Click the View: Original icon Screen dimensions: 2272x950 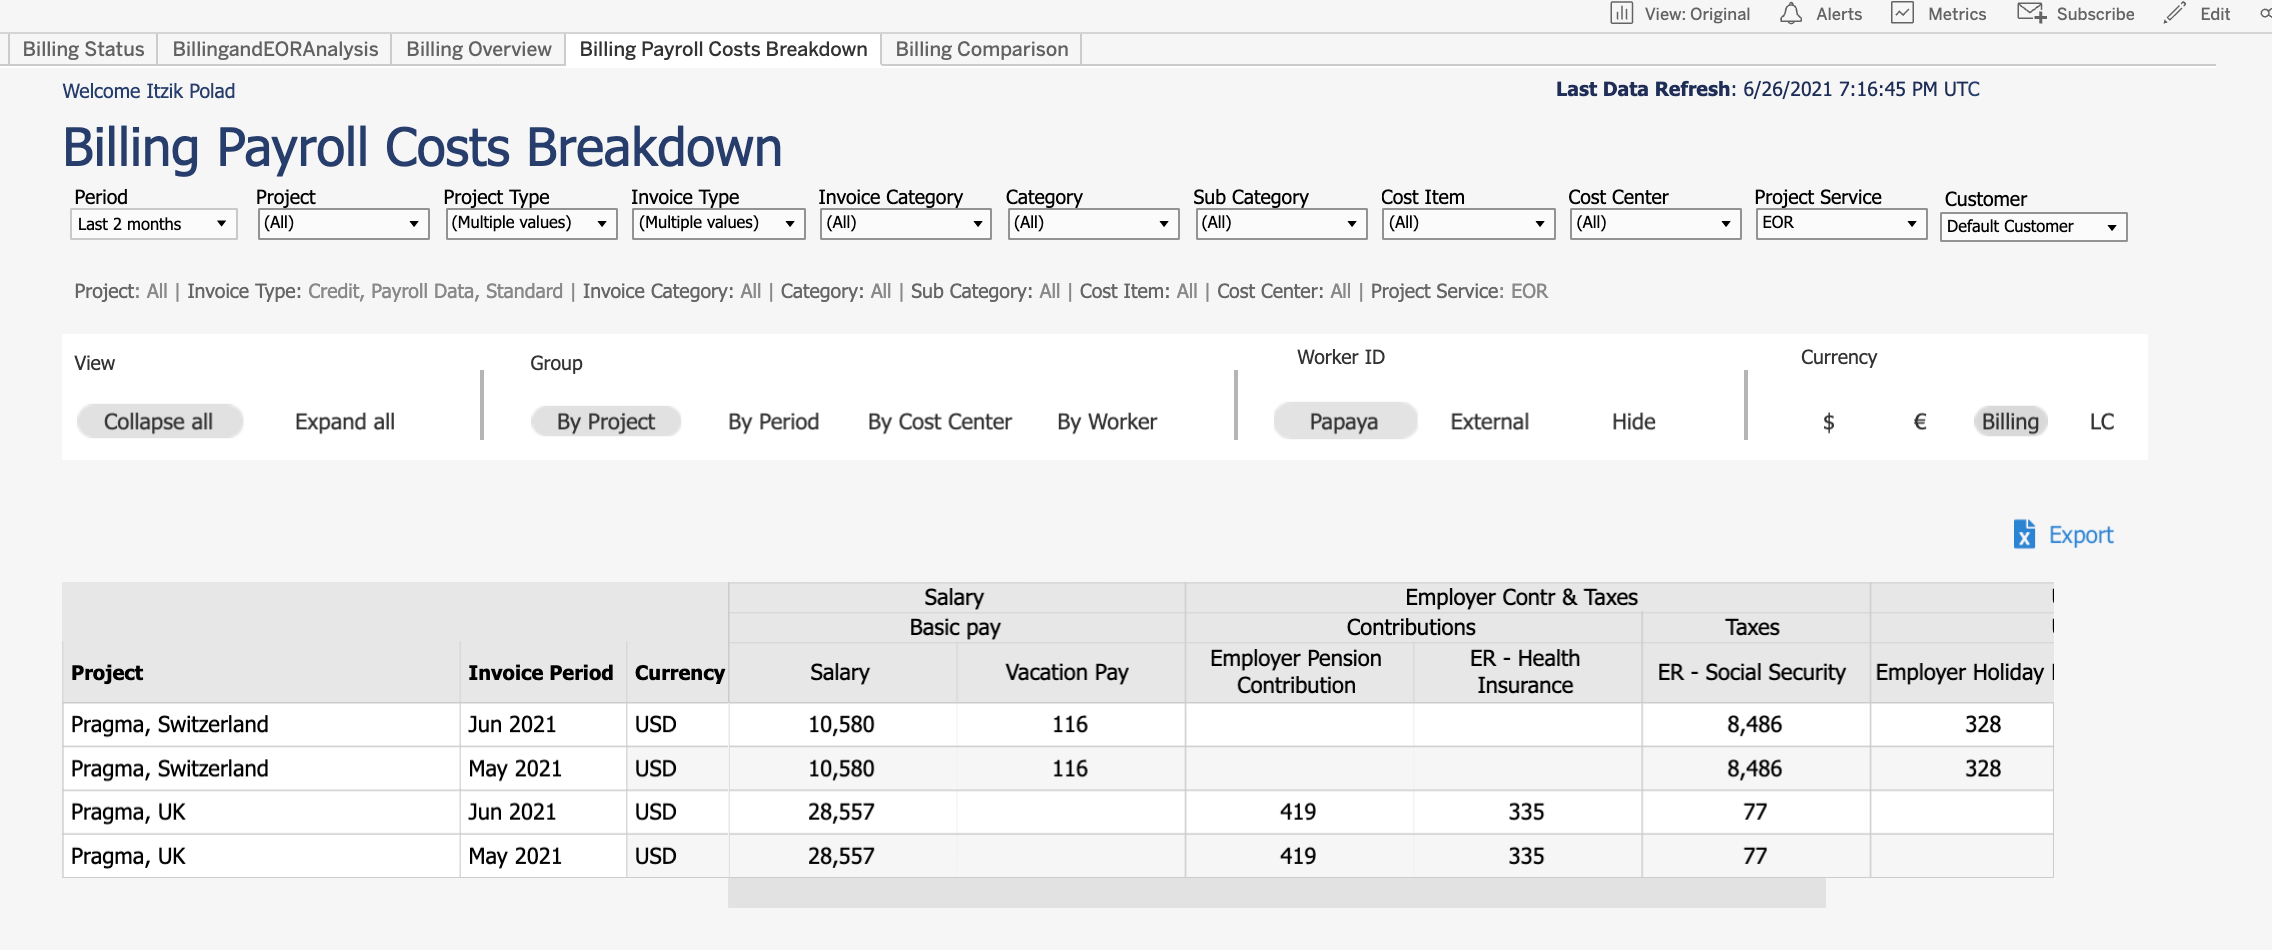1622,14
